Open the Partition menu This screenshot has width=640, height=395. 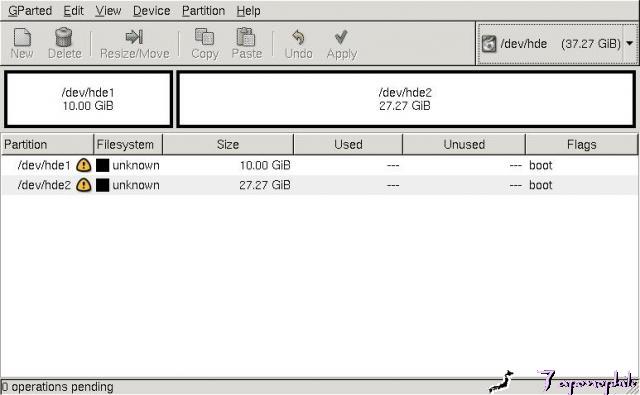click(203, 11)
